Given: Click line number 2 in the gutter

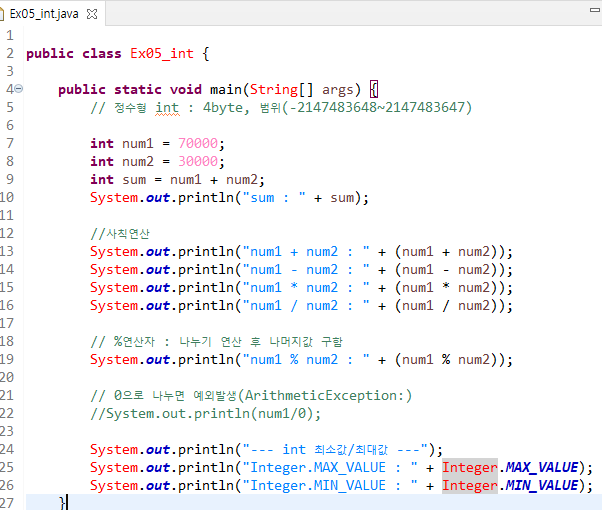Looking at the screenshot, I should pos(10,53).
